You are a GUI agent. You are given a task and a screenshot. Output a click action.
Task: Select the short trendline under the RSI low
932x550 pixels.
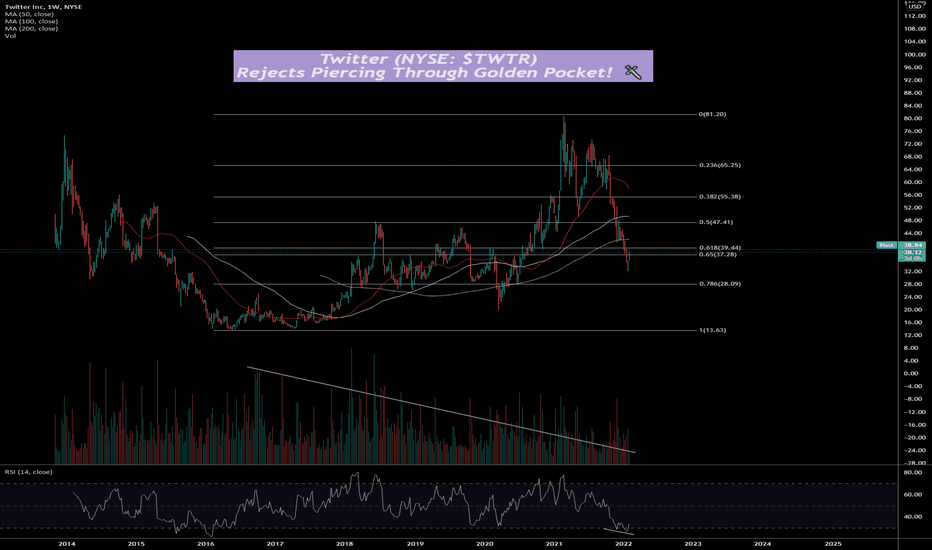pos(619,530)
